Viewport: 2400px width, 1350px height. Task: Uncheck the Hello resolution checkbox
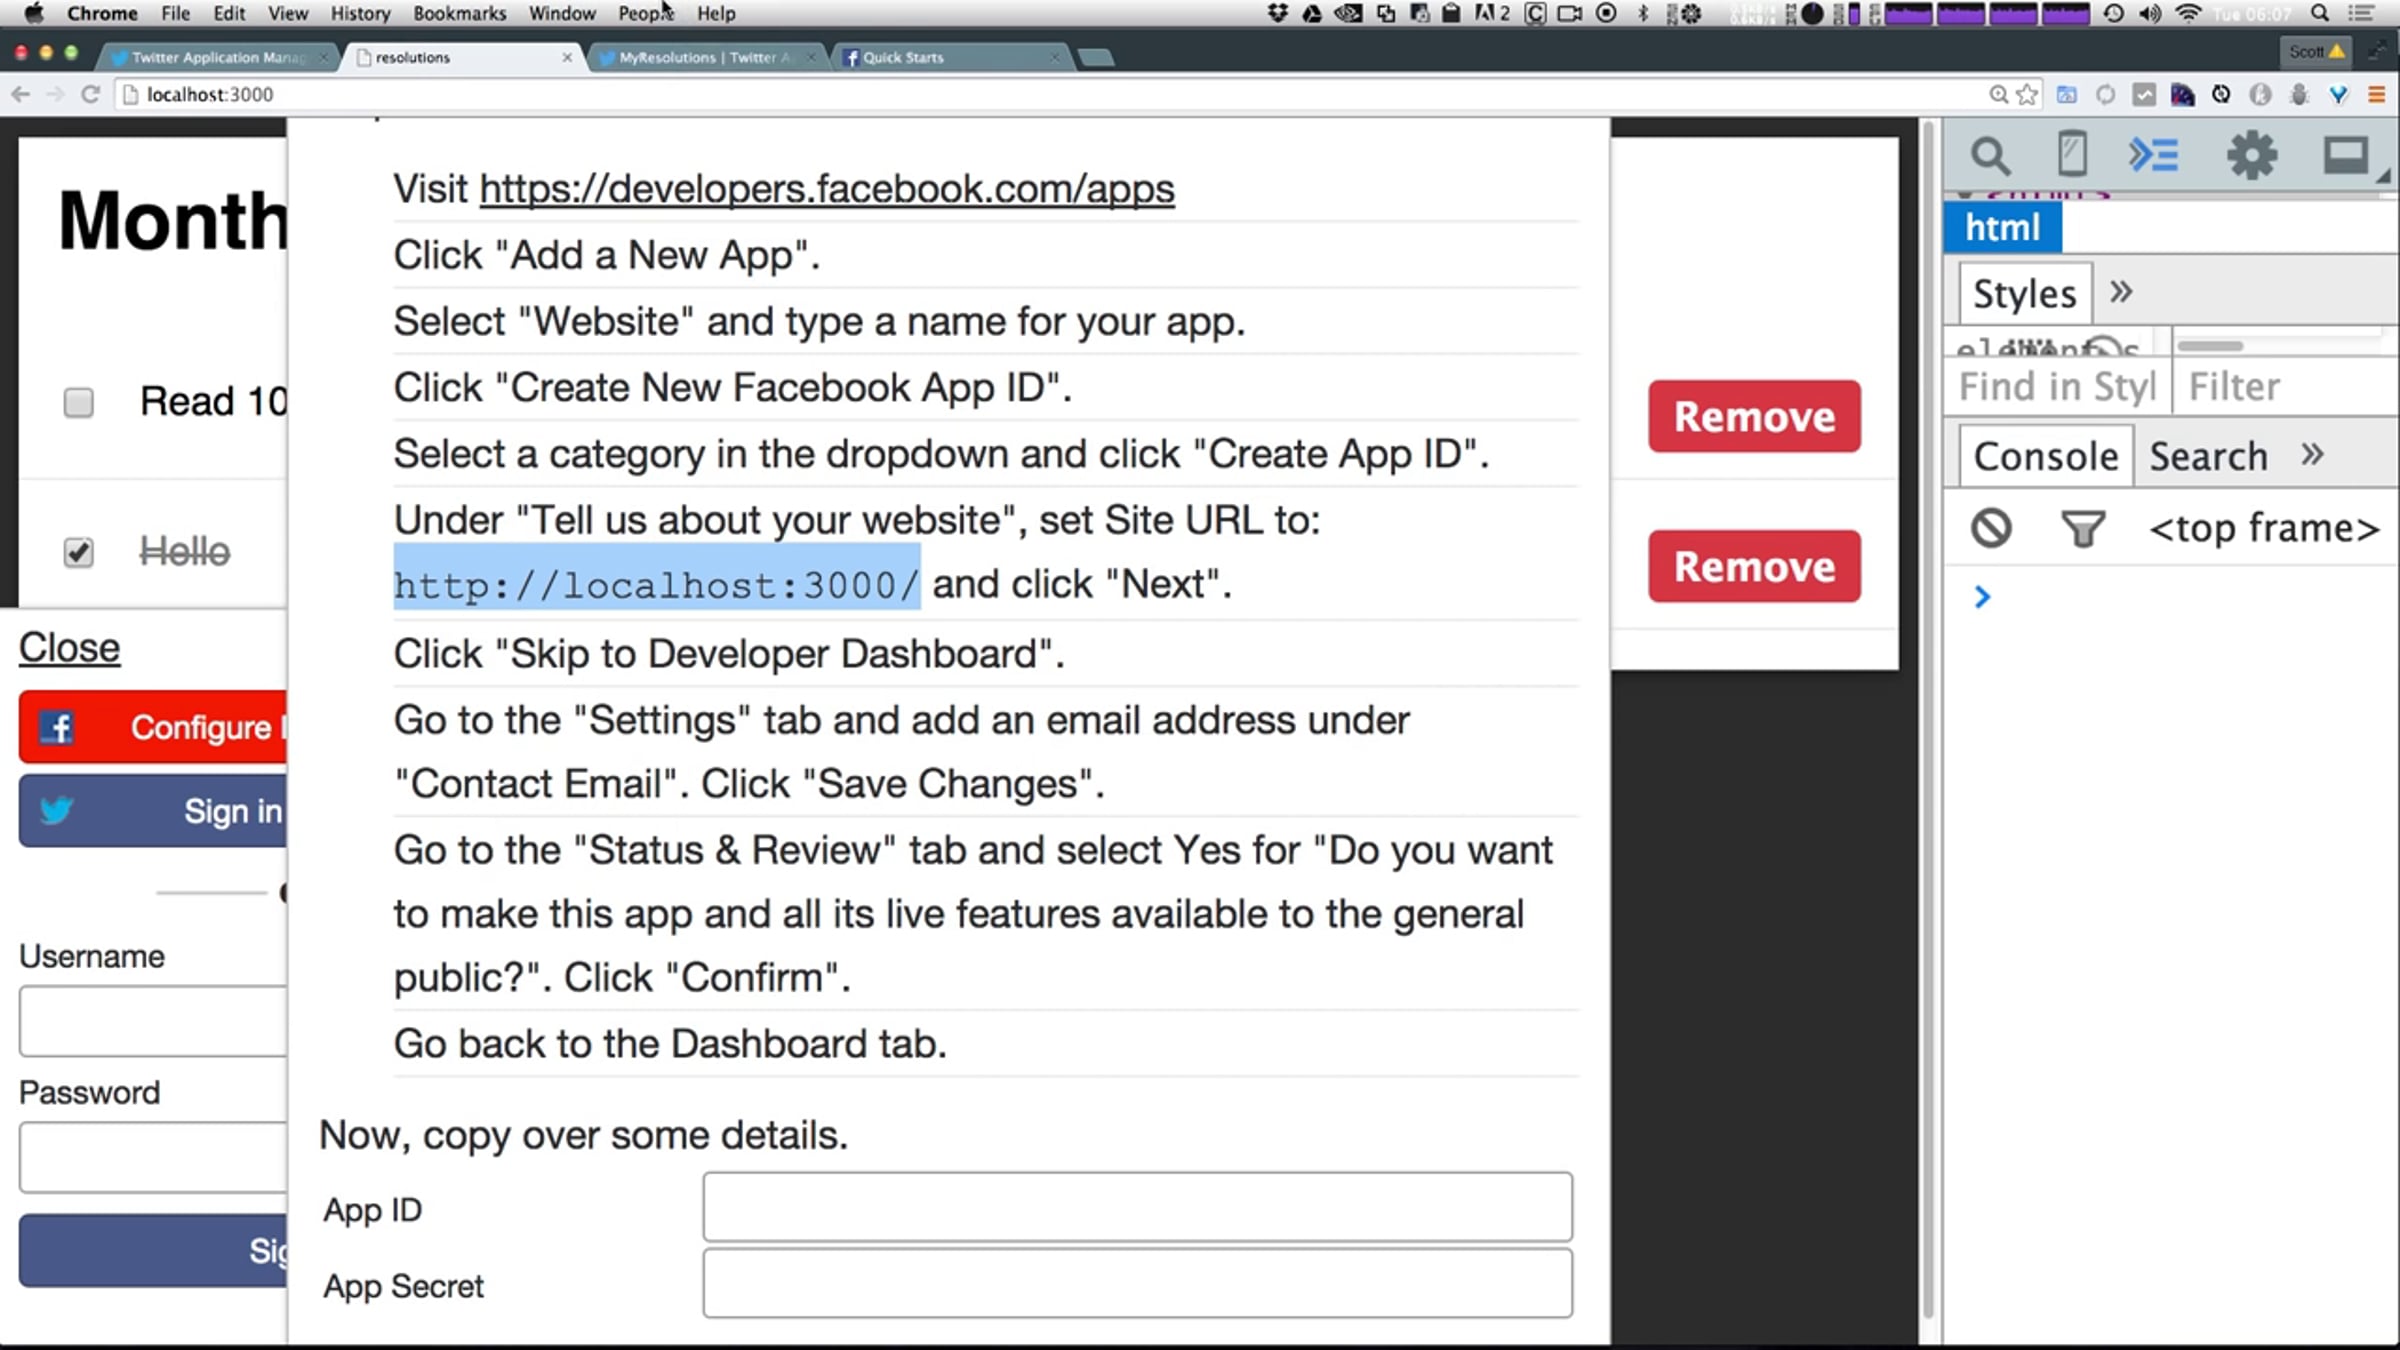pos(78,552)
